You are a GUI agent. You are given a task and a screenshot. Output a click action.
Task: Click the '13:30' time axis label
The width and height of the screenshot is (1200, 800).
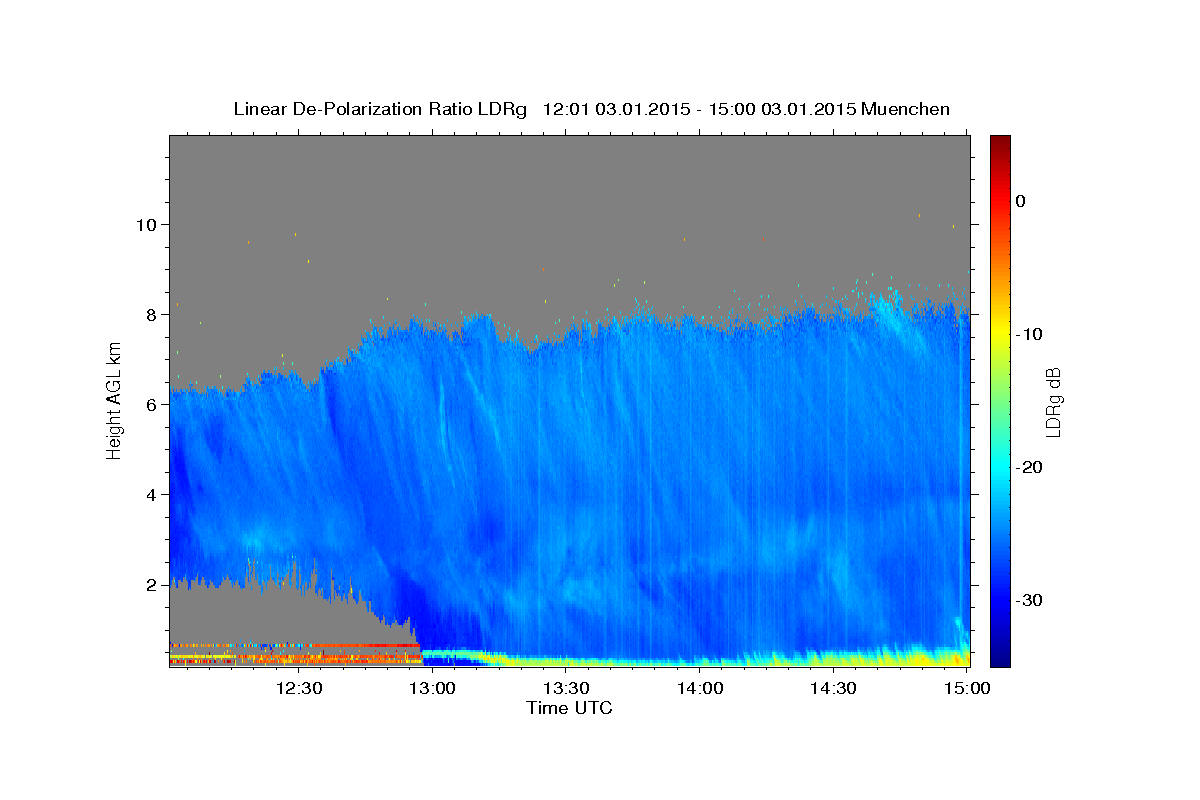(x=566, y=689)
